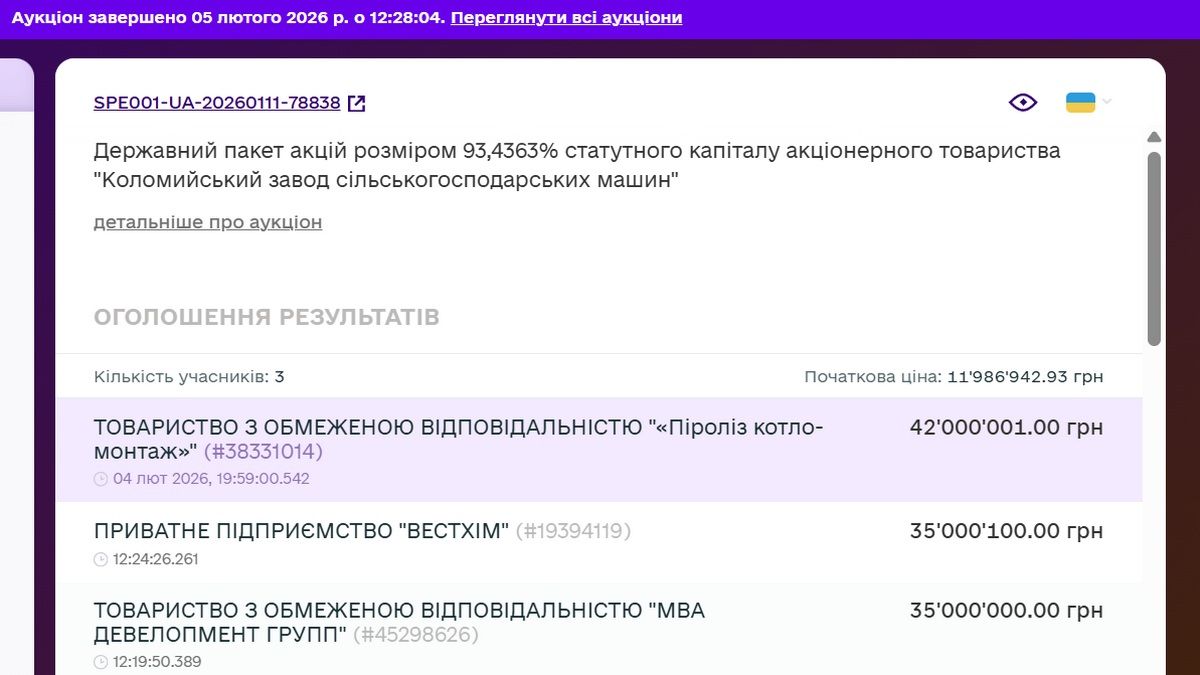Select the highlighted Піроліз котломонтаж winning bid row
This screenshot has height=675, width=1200.
tap(600, 448)
